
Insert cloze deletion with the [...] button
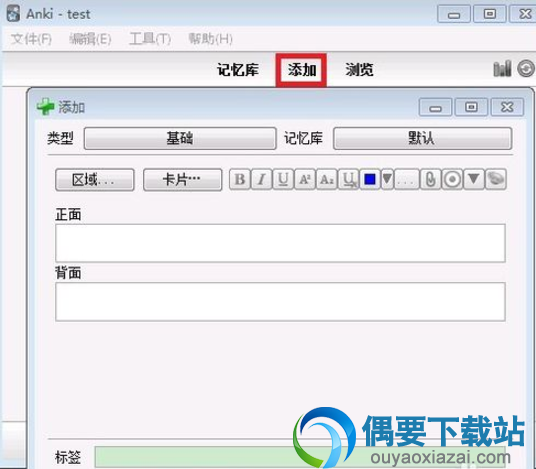click(406, 179)
